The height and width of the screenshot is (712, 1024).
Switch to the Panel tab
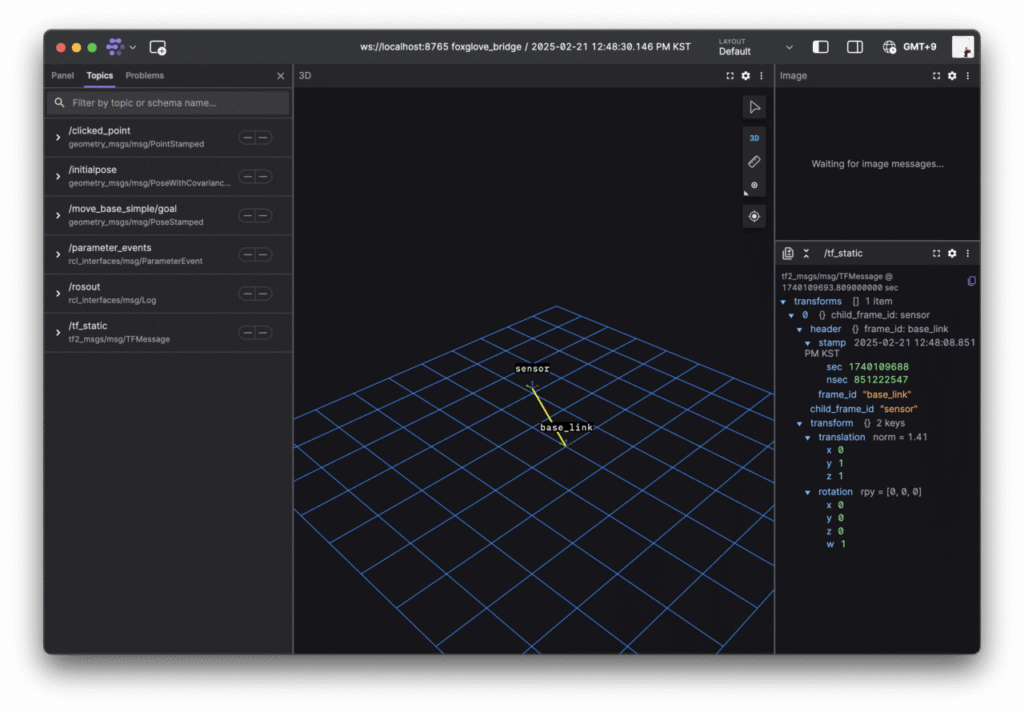(63, 76)
